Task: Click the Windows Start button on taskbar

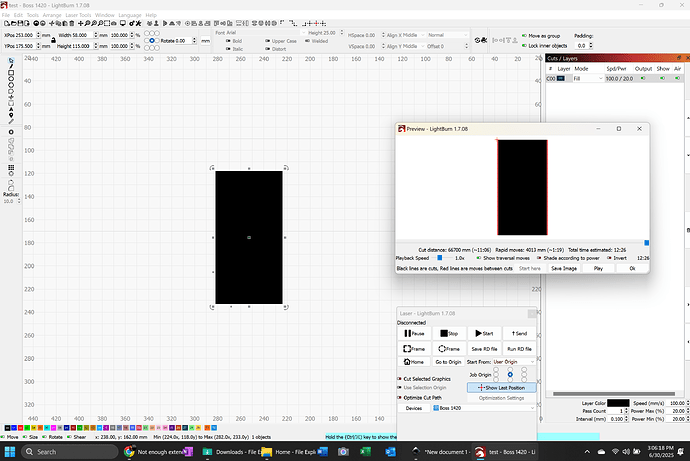Action: (x=10, y=452)
